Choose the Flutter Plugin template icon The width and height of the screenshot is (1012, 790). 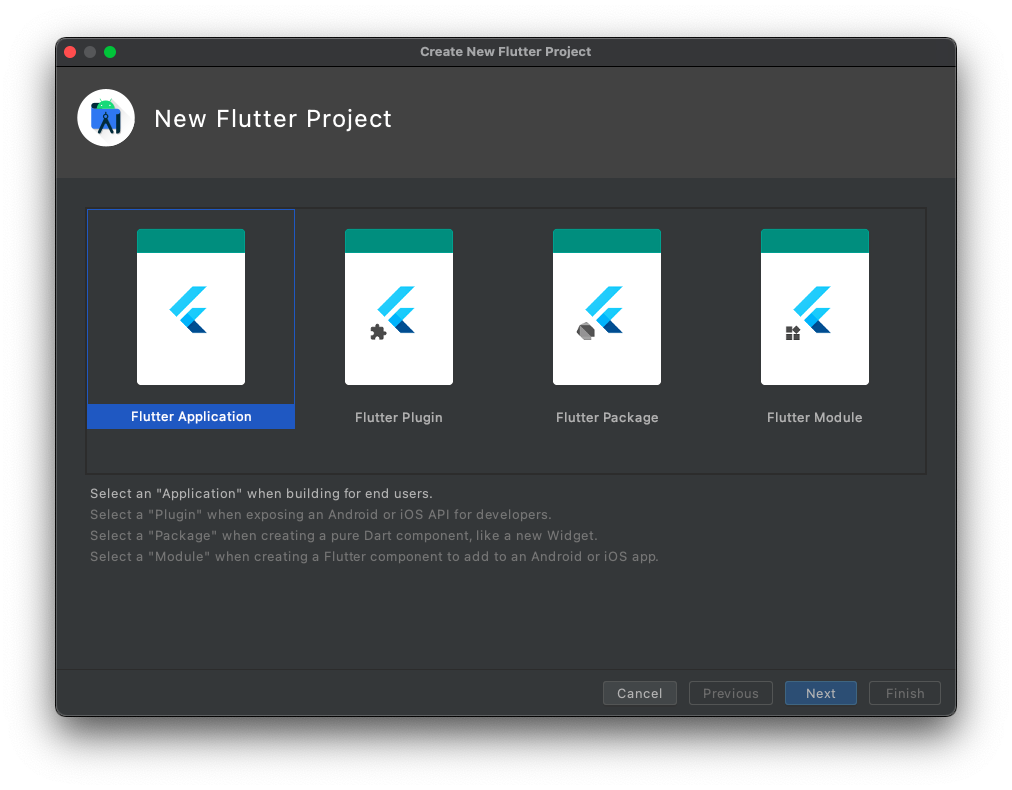[399, 307]
